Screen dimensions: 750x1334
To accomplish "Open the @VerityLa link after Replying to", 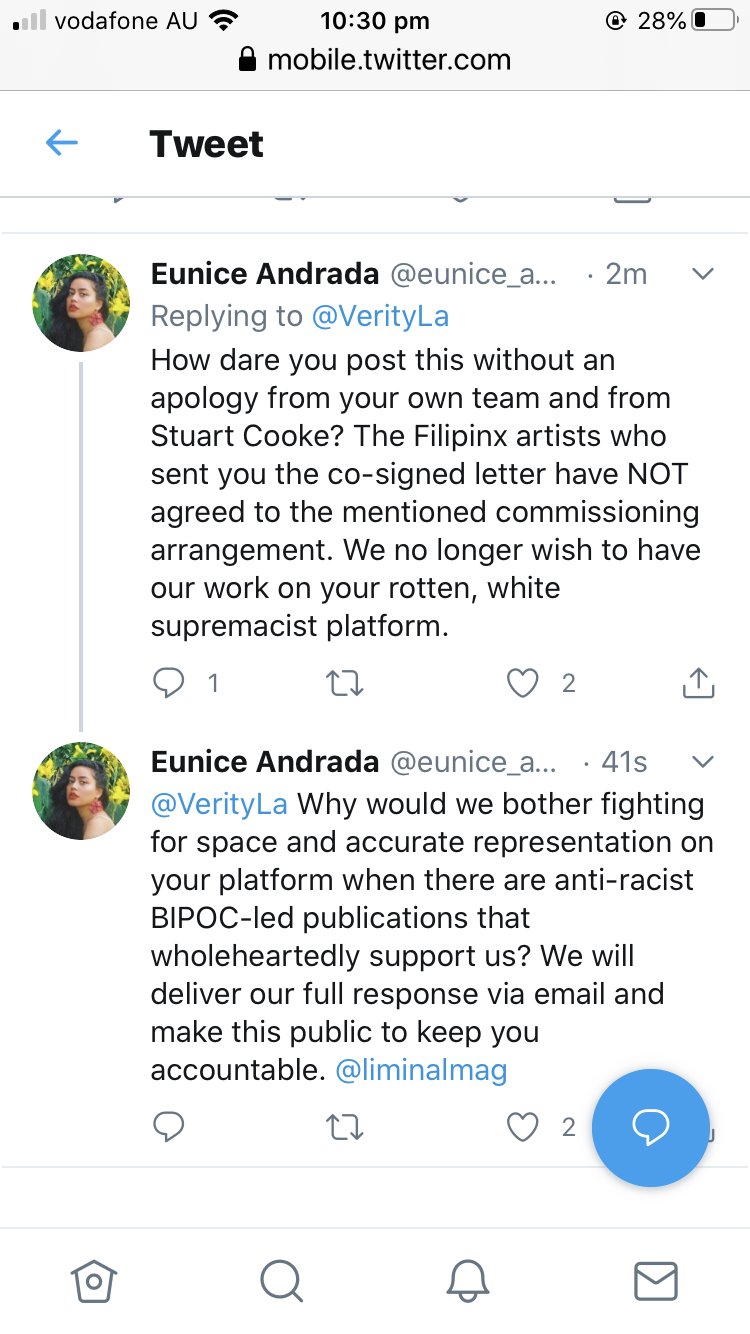I will 380,317.
